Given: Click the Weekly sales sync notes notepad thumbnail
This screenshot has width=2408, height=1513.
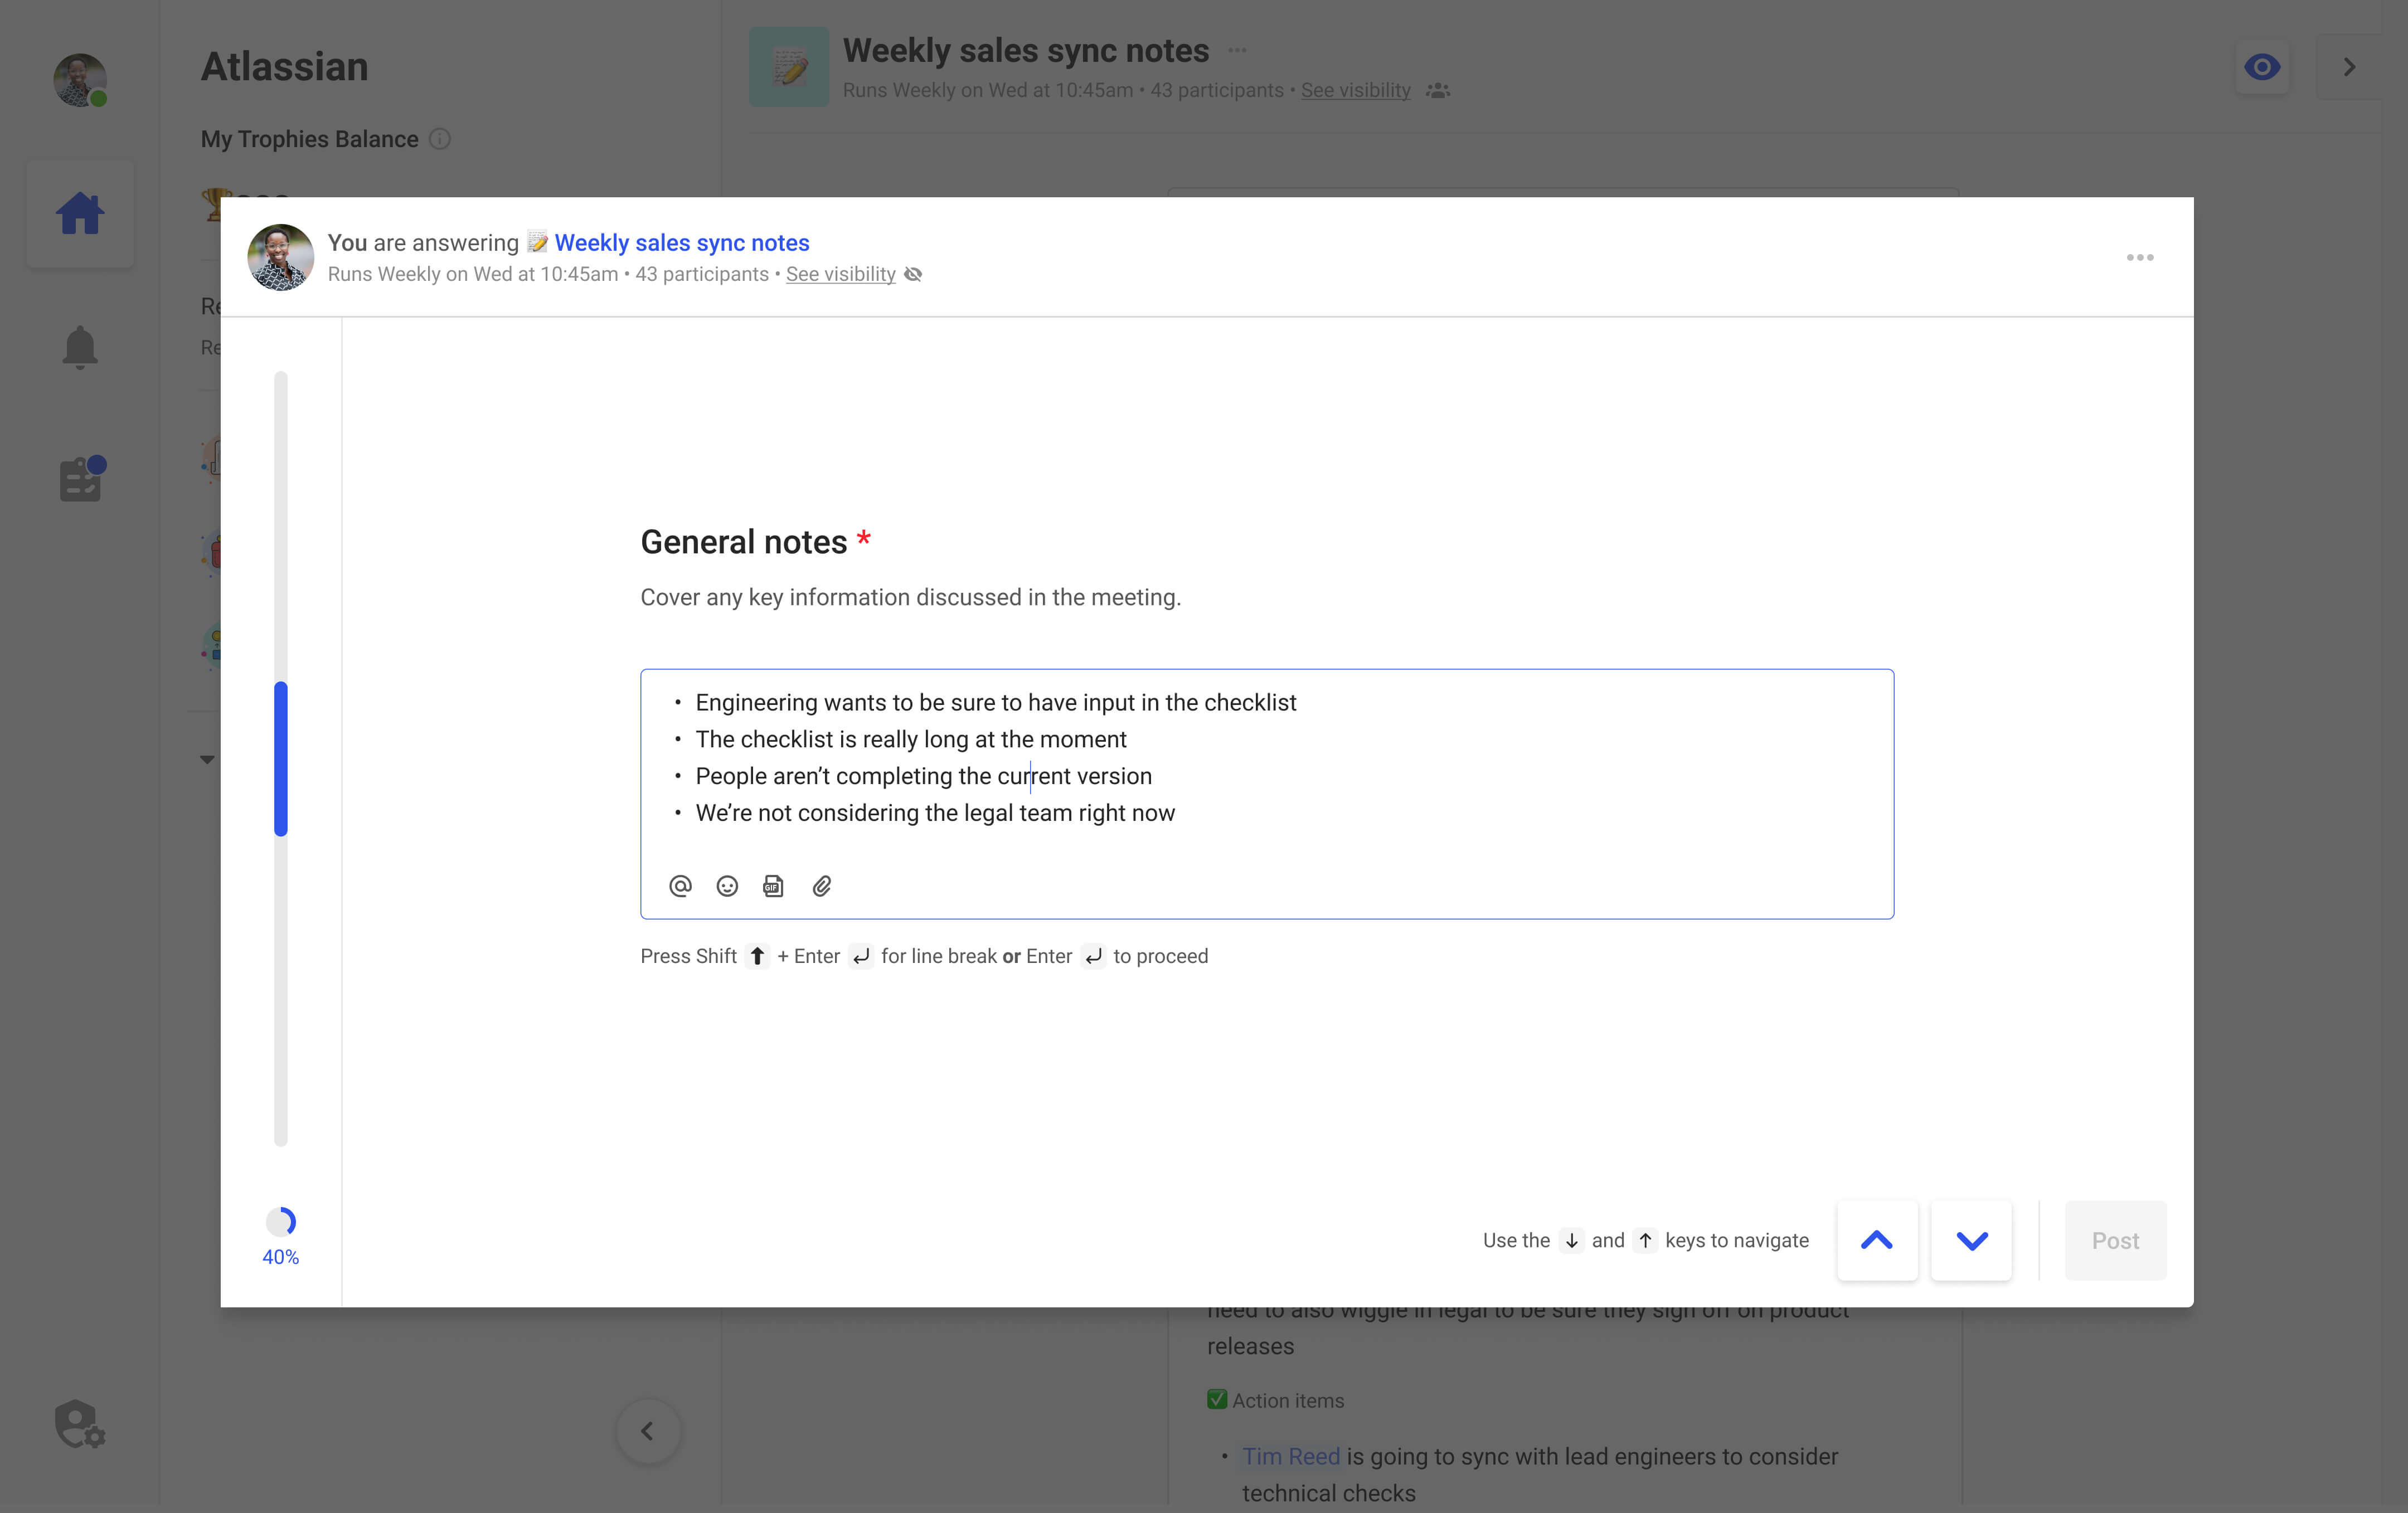Looking at the screenshot, I should pyautogui.click(x=789, y=67).
